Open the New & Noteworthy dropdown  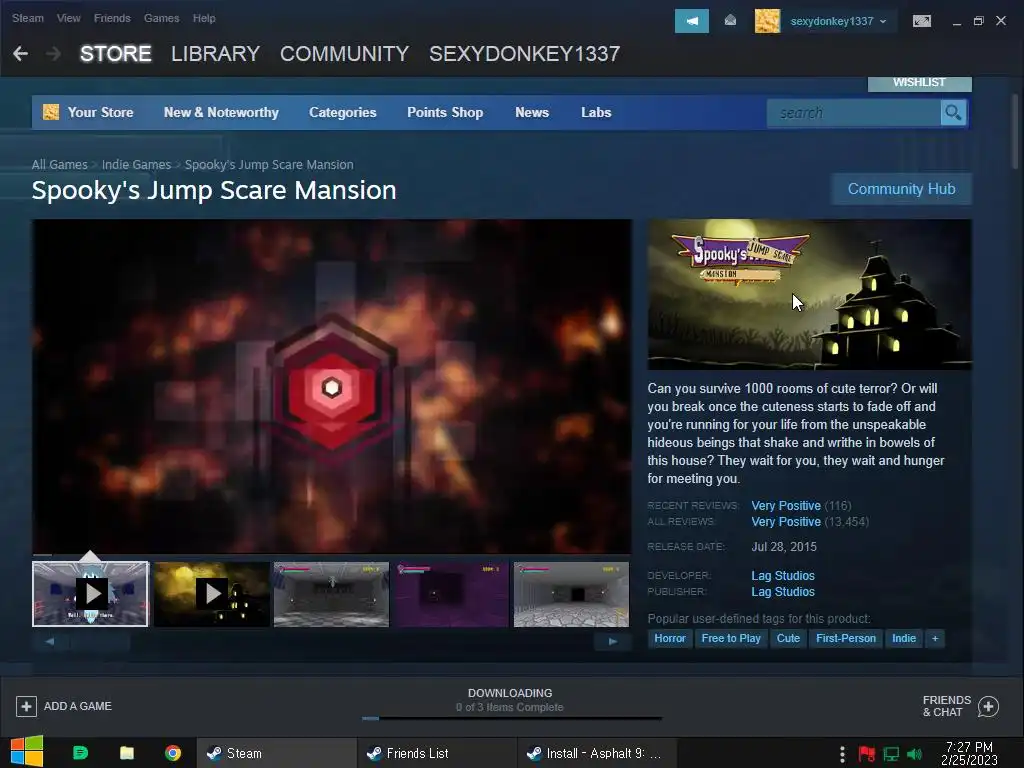221,112
